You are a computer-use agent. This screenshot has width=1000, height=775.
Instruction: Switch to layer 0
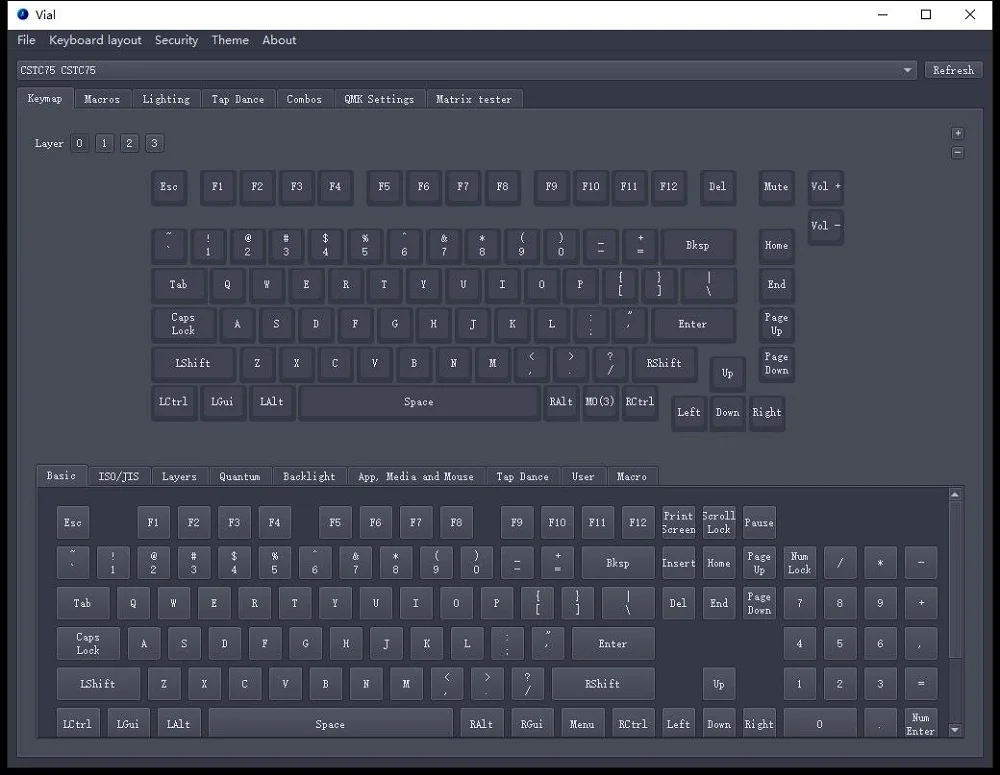[80, 144]
